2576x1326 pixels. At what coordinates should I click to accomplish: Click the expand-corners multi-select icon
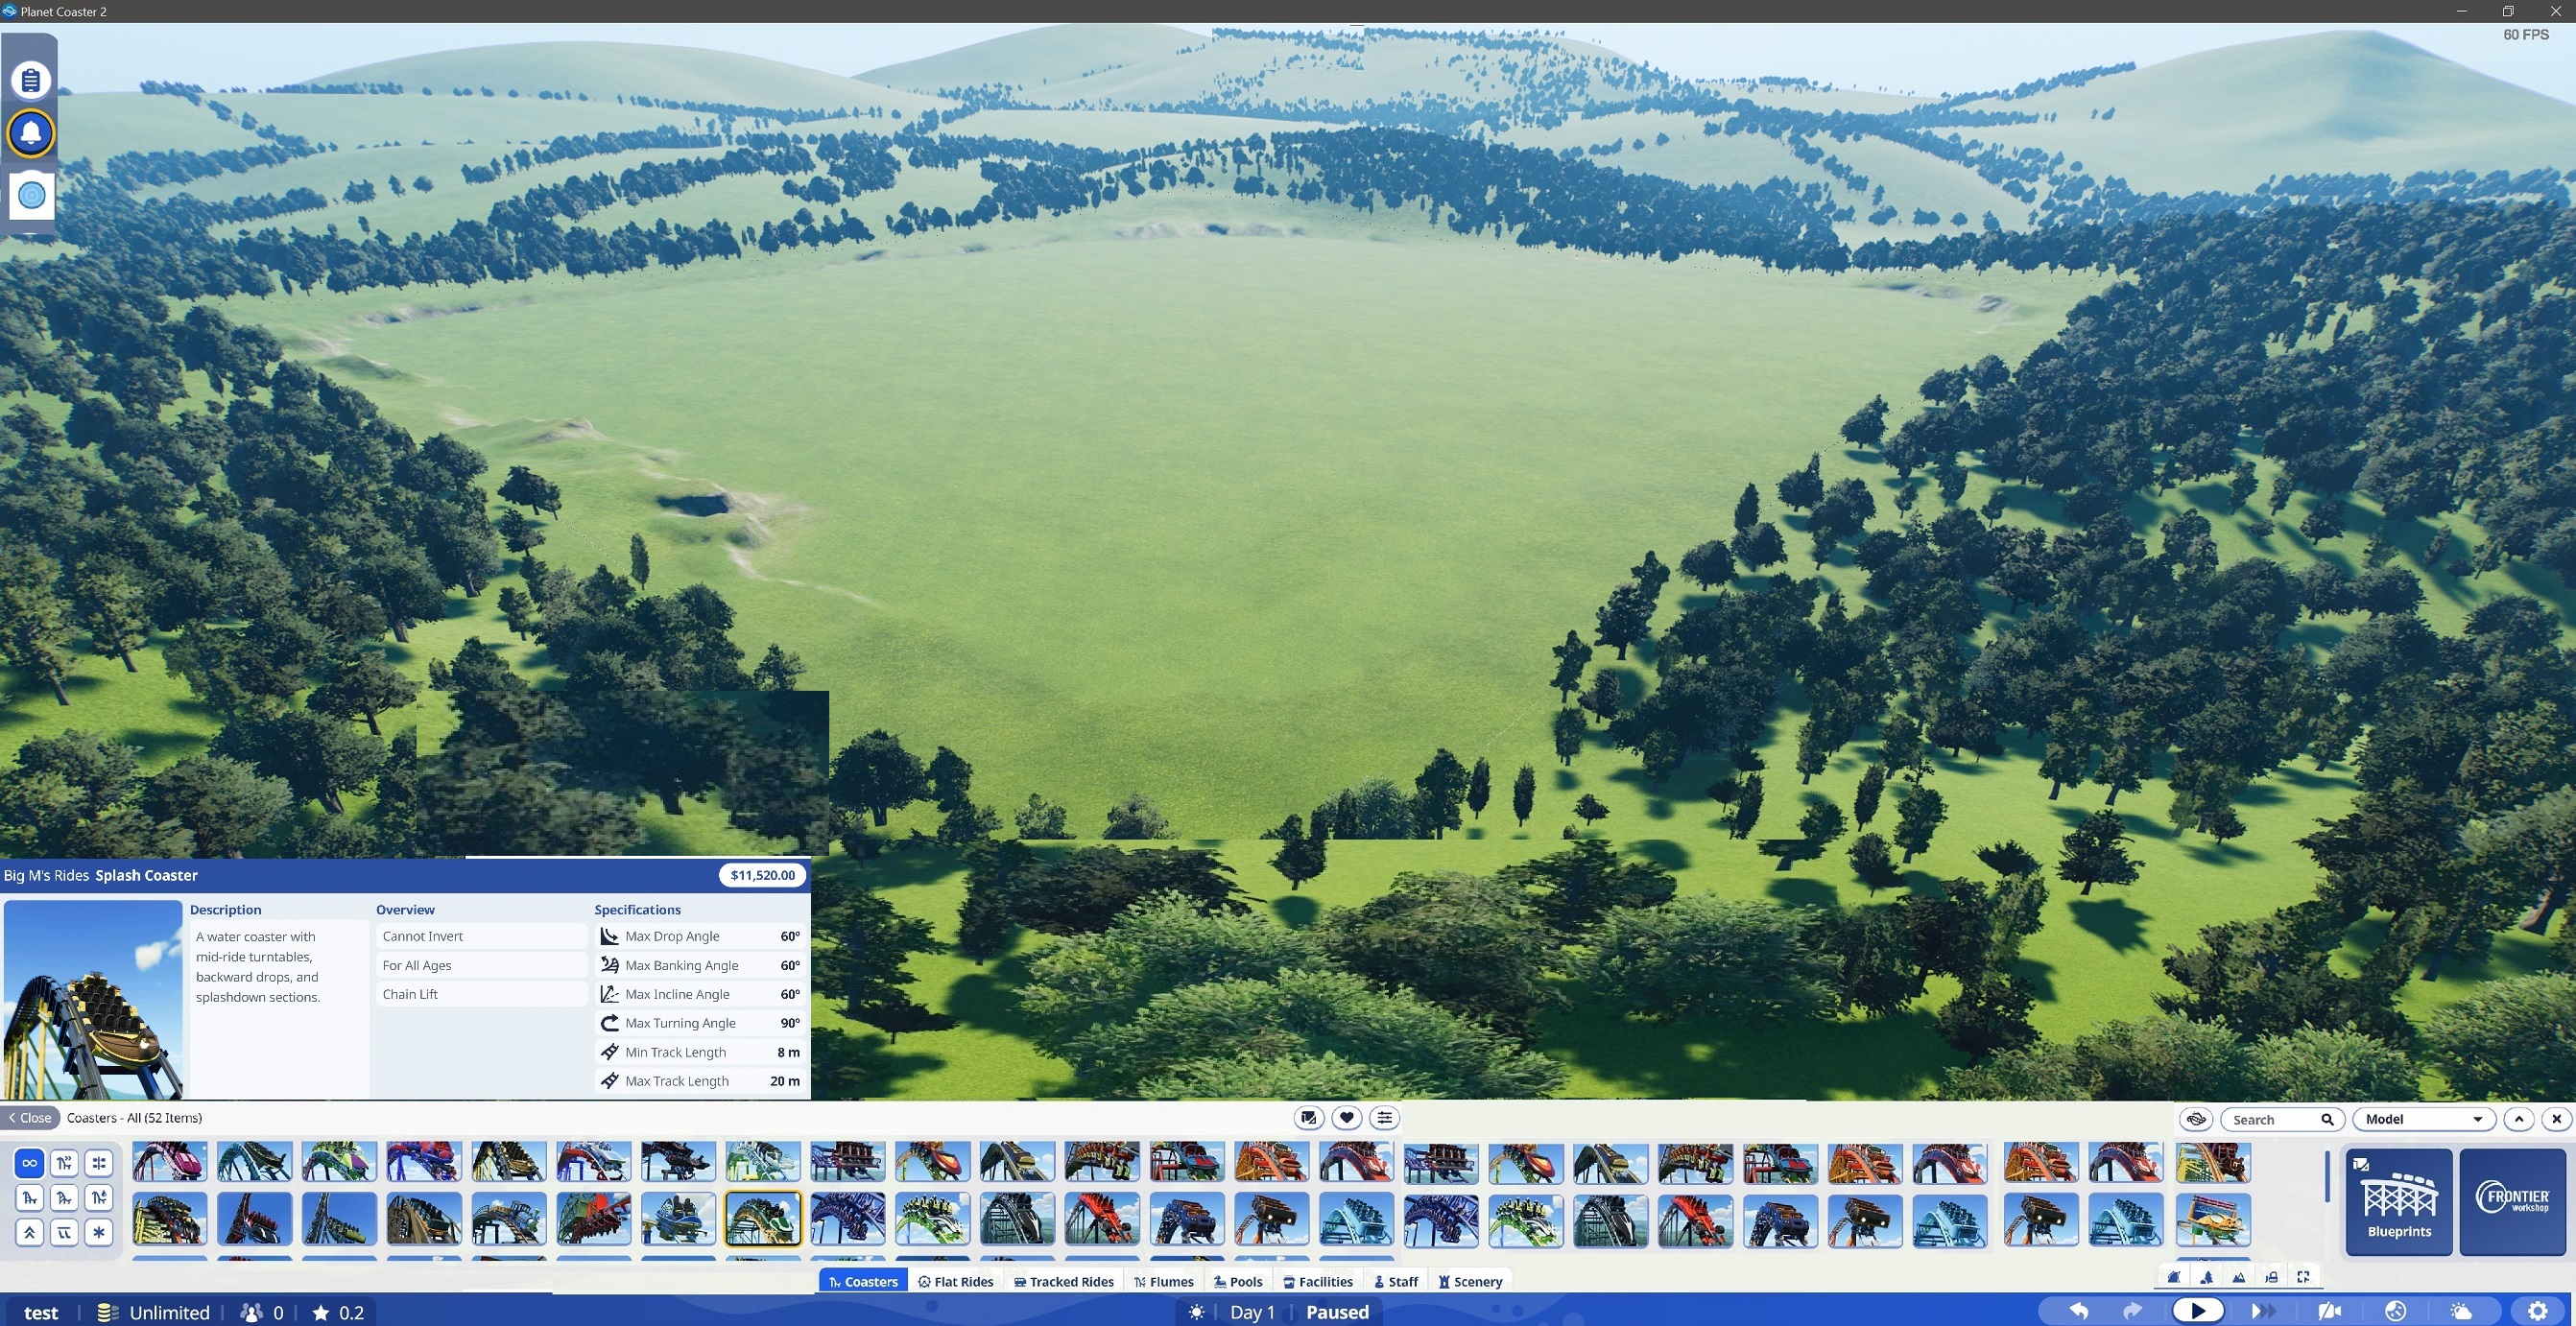tap(2303, 1277)
